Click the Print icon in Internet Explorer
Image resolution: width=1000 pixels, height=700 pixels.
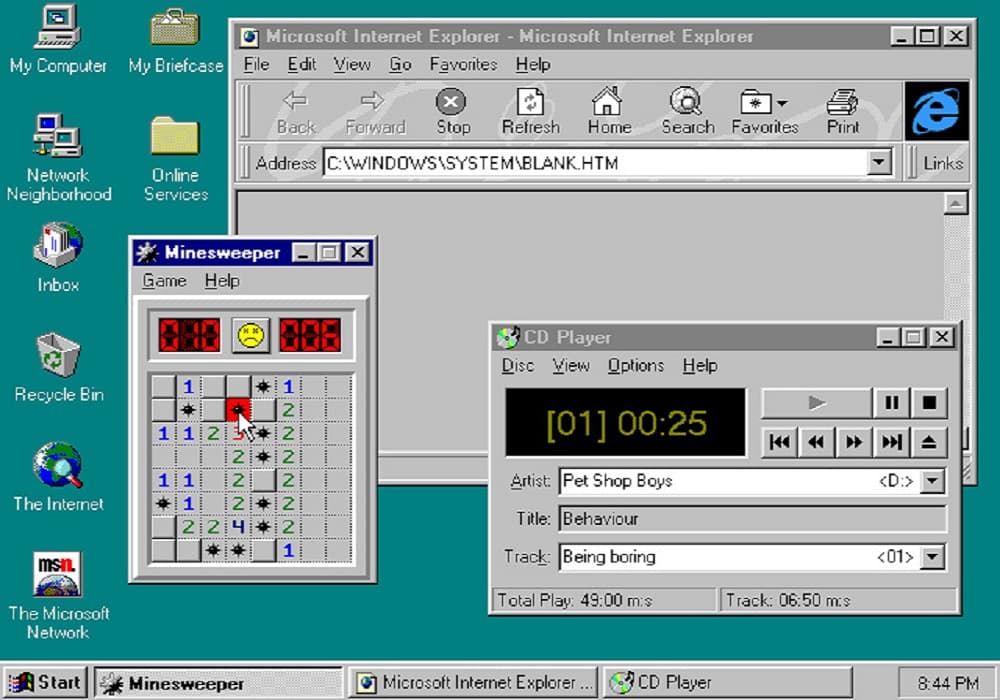point(841,104)
